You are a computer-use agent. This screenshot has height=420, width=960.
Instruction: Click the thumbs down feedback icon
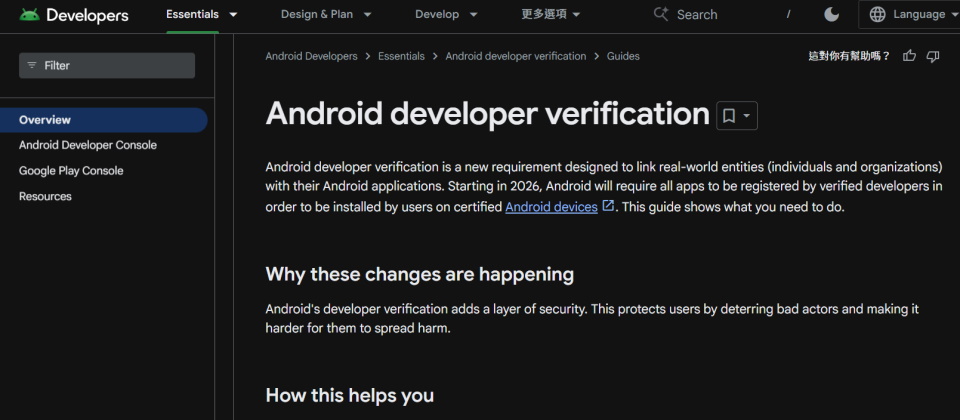(933, 56)
